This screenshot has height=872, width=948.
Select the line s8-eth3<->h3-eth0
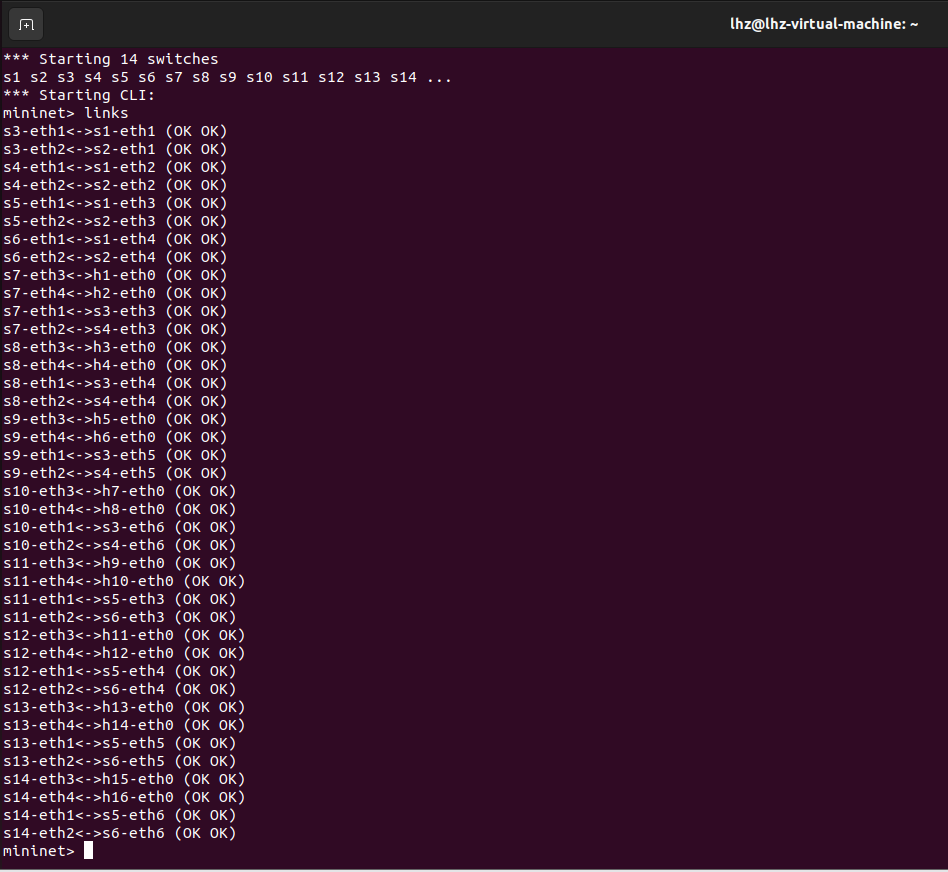click(115, 347)
